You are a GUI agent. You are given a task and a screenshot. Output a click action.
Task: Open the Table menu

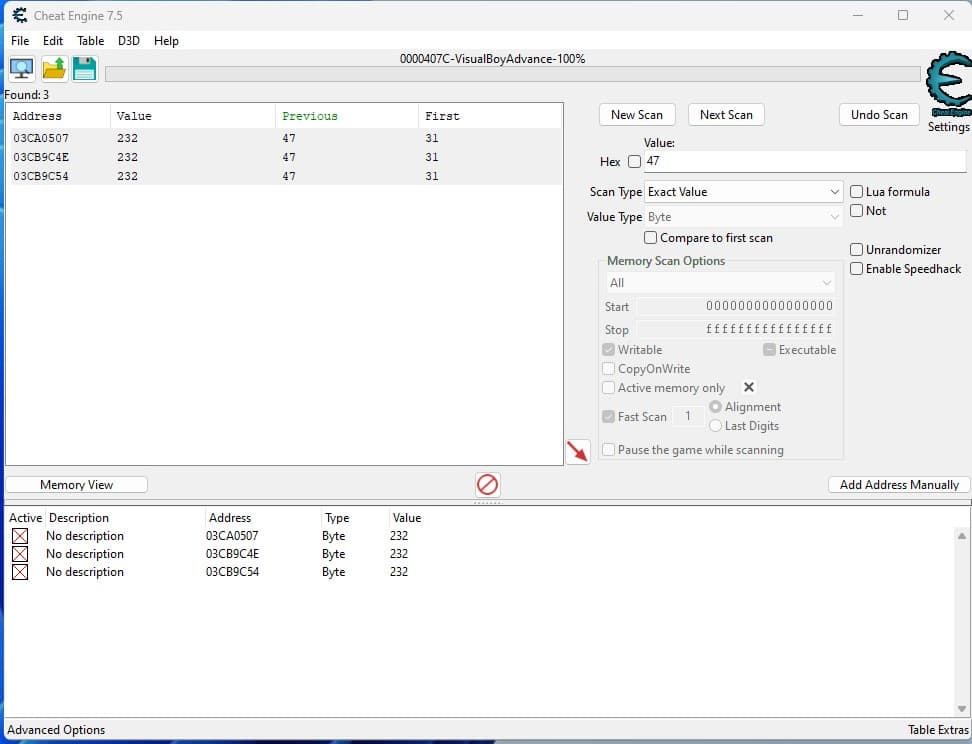point(90,41)
